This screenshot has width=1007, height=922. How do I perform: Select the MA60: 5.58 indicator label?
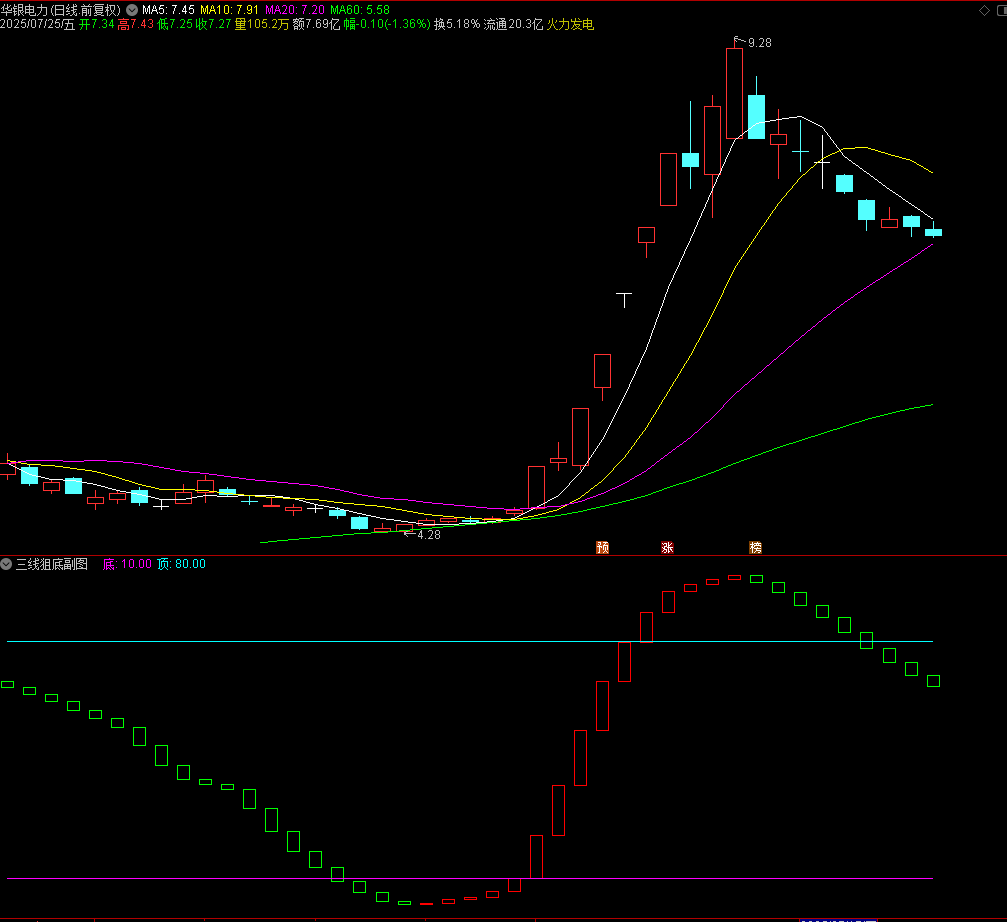tap(360, 10)
